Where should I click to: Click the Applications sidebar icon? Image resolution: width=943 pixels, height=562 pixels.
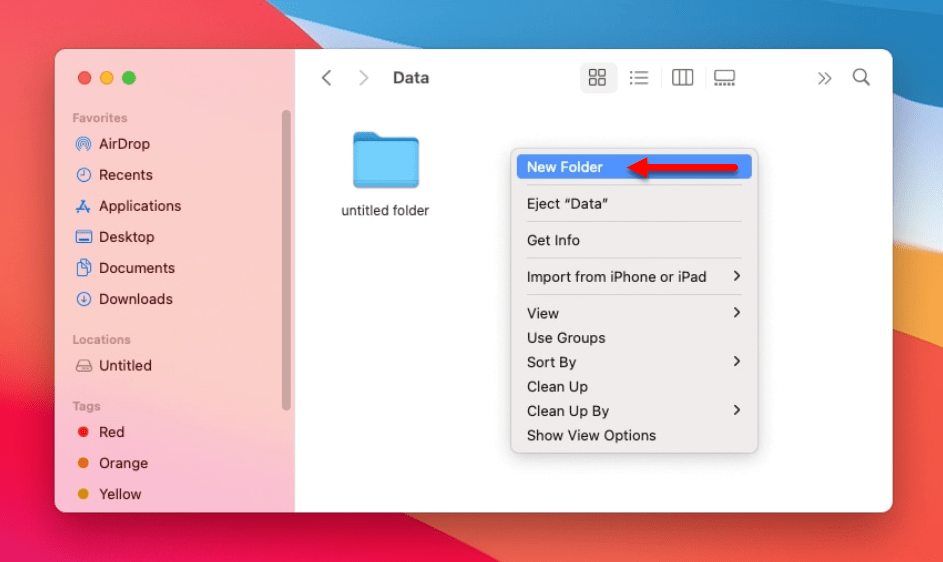pos(83,206)
